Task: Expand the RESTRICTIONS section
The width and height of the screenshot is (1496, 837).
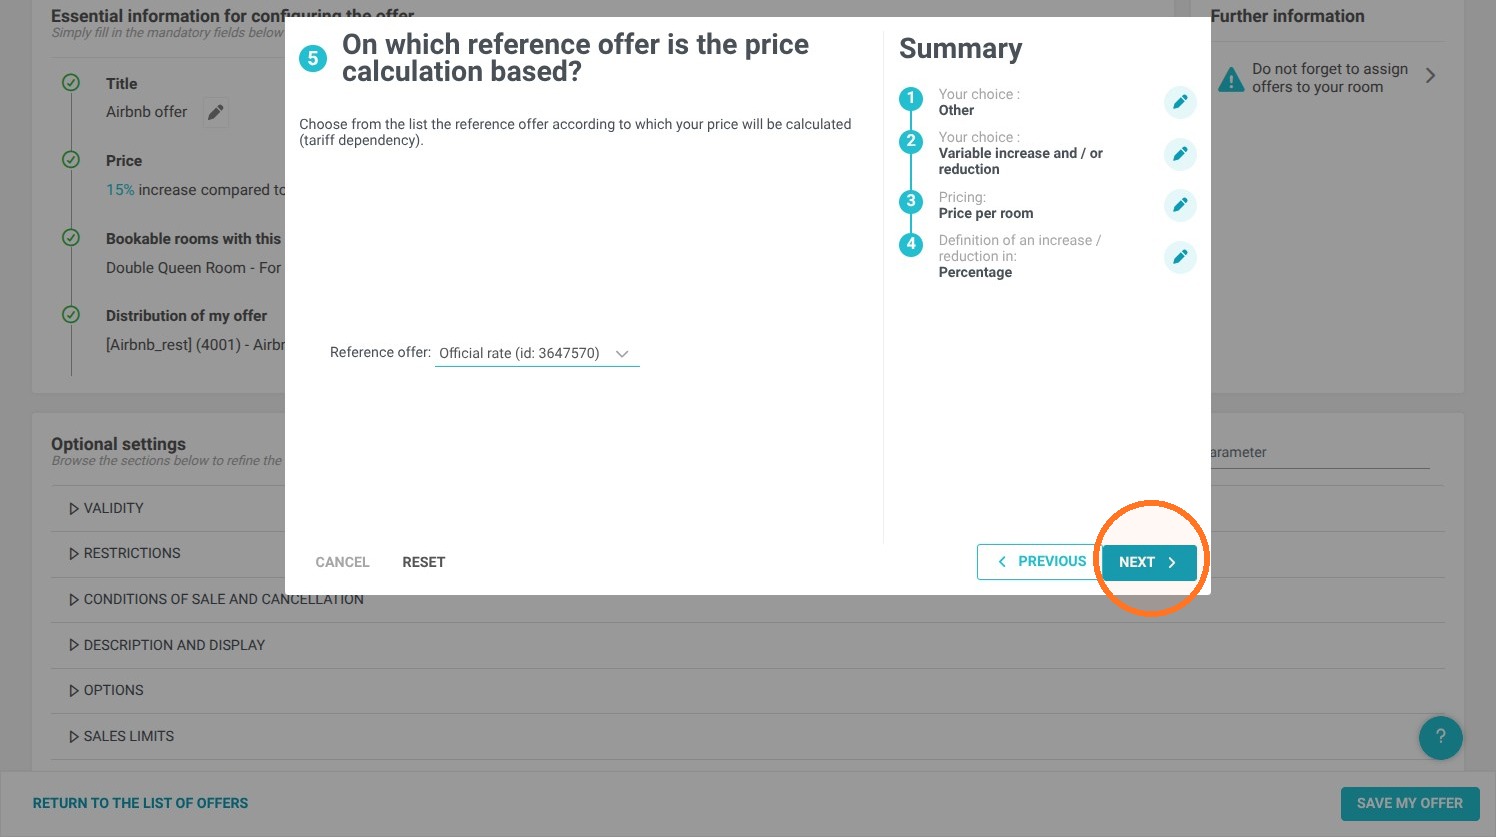Action: pyautogui.click(x=124, y=553)
